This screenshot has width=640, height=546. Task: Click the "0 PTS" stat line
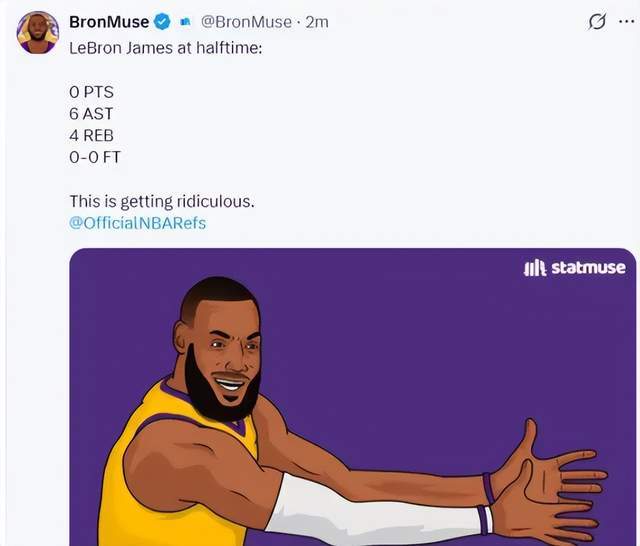[x=91, y=92]
